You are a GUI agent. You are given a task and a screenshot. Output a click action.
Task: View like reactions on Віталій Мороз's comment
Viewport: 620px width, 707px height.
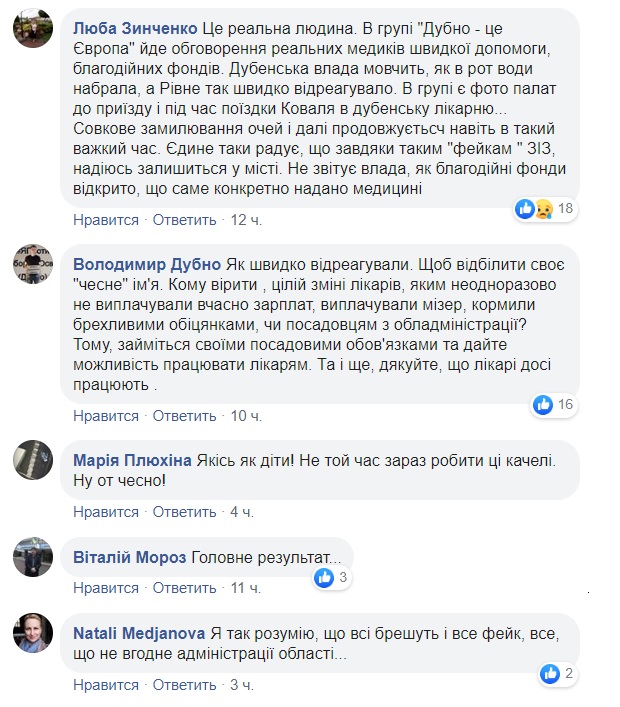[332, 577]
